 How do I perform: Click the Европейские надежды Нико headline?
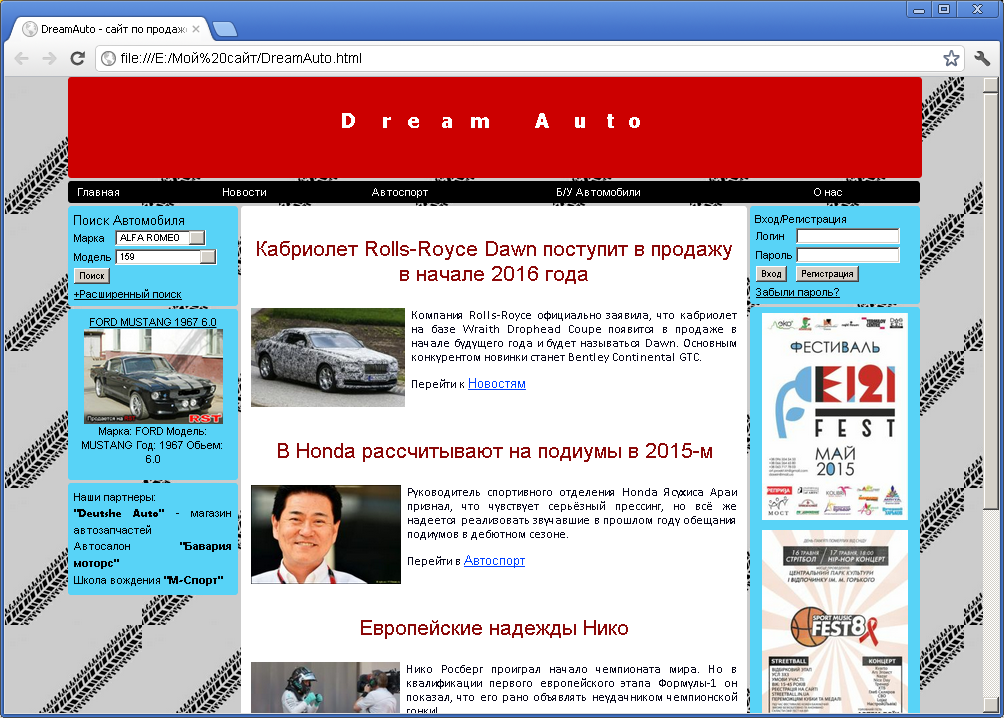tap(494, 628)
